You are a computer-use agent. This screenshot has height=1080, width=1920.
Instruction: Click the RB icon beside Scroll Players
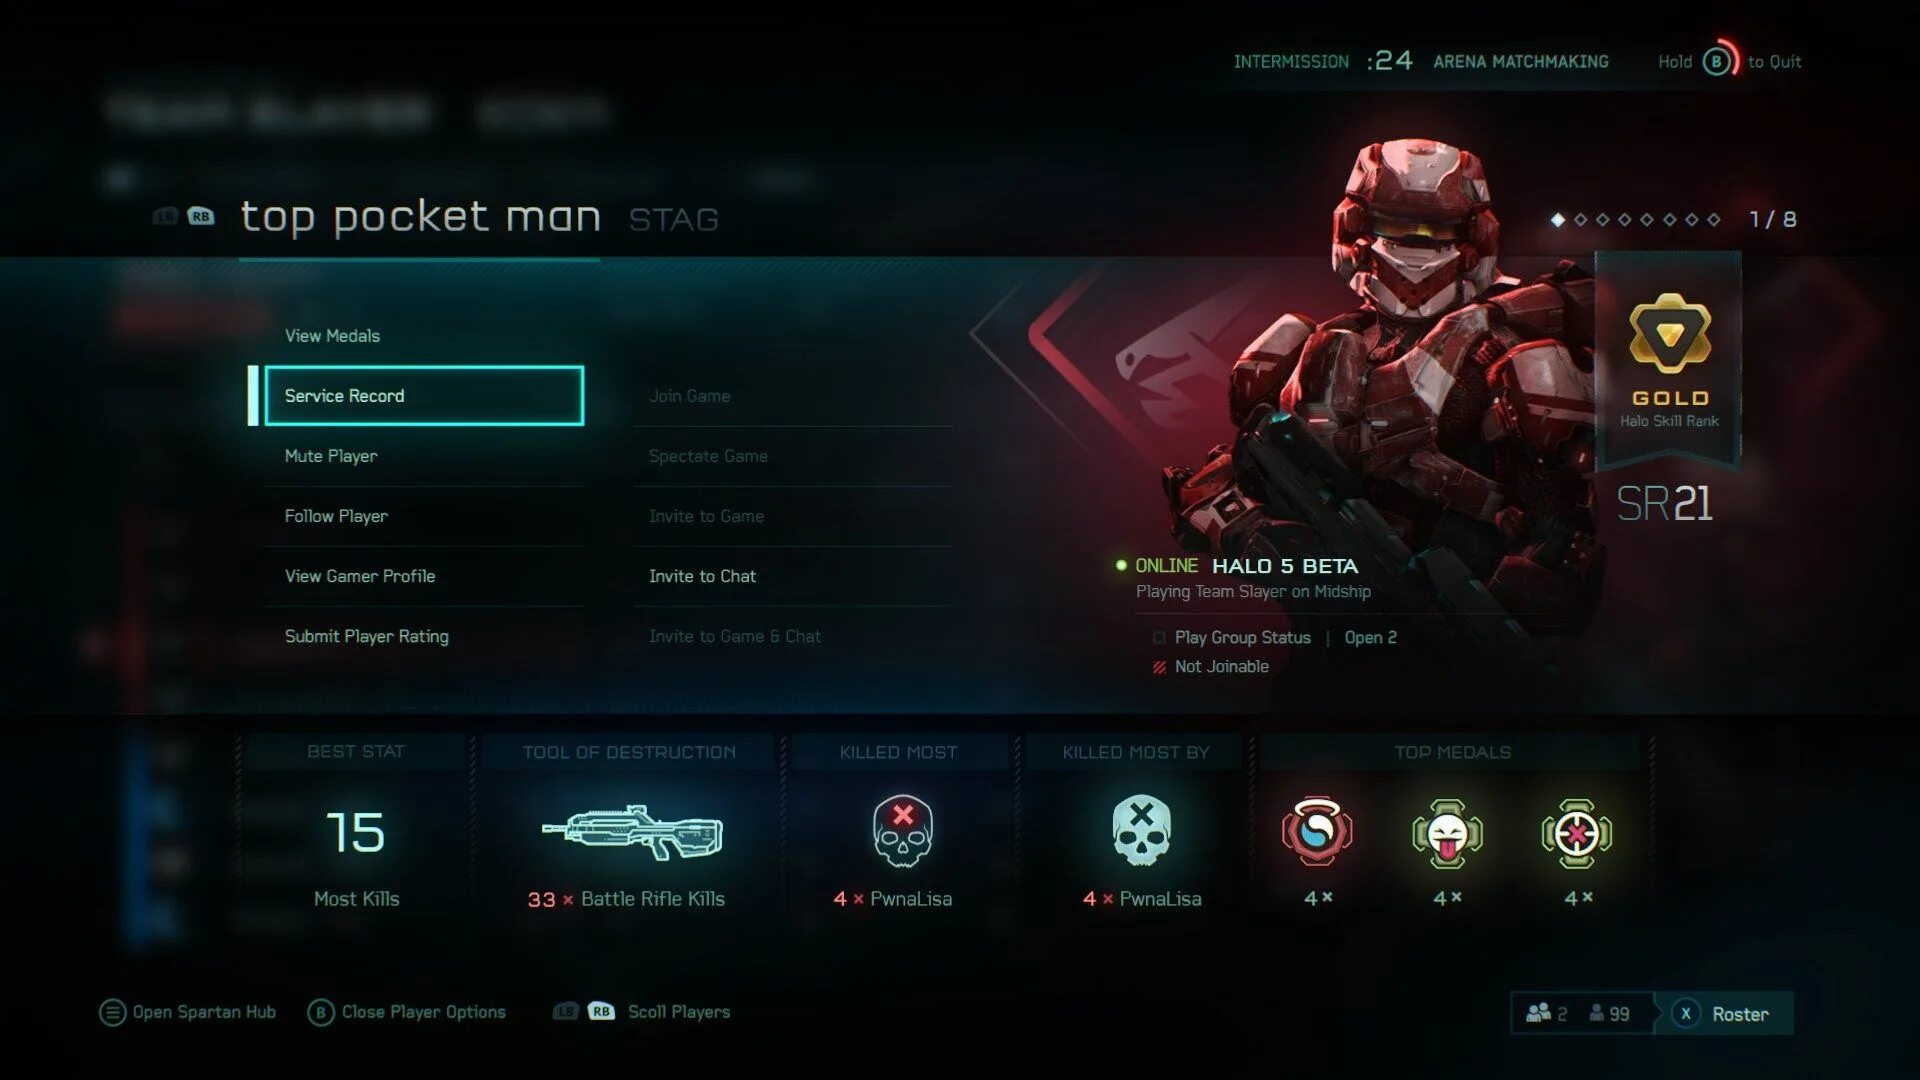pos(601,1011)
